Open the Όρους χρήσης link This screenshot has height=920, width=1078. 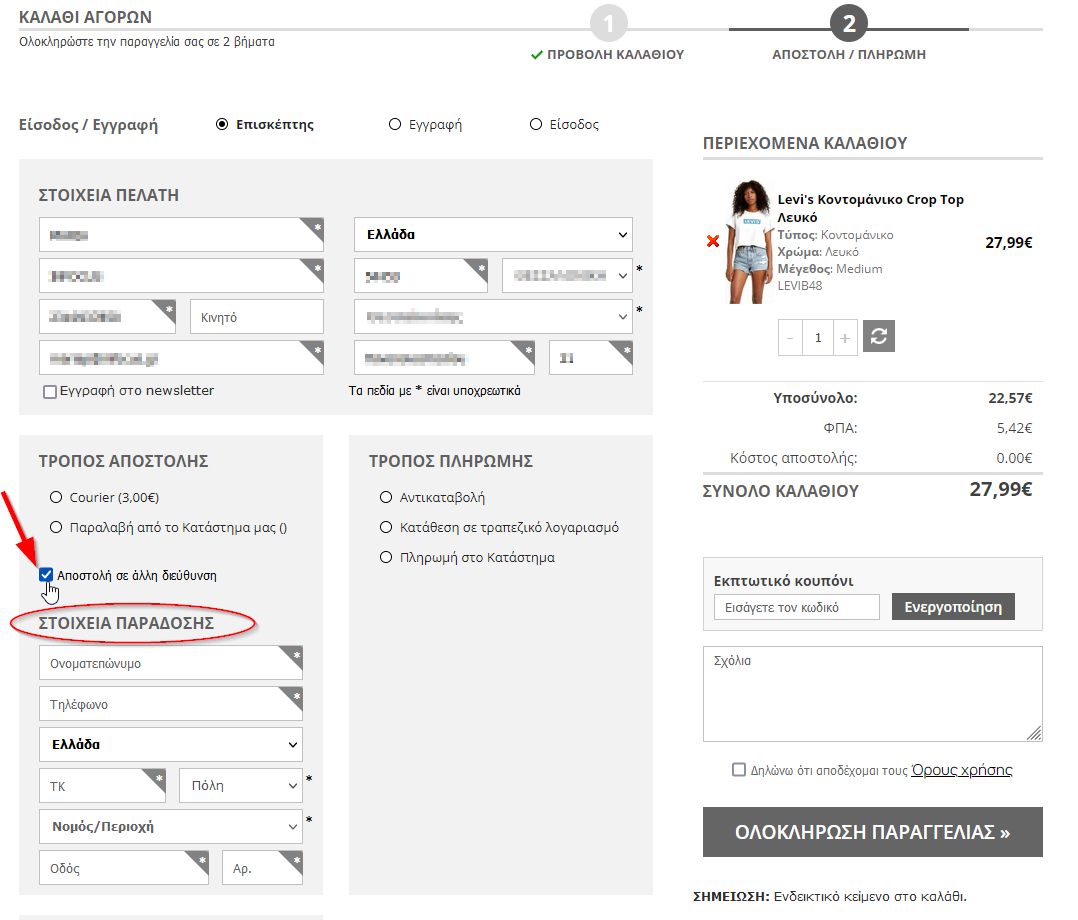tap(961, 770)
